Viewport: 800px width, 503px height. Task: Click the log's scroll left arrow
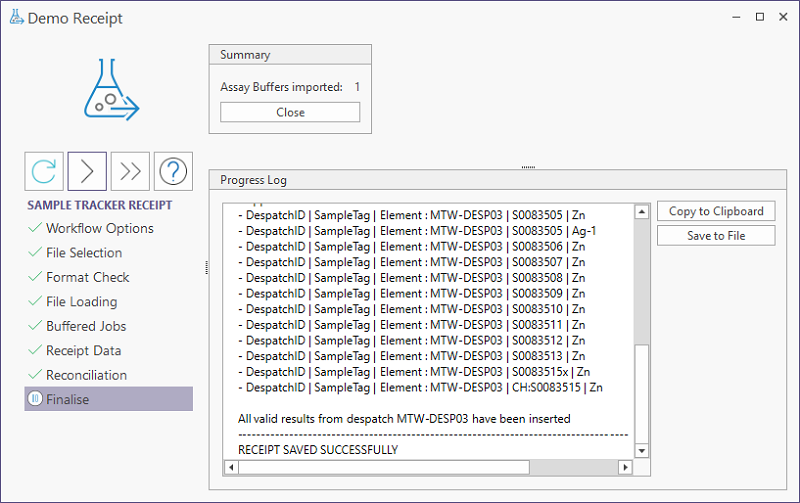pyautogui.click(x=231, y=467)
